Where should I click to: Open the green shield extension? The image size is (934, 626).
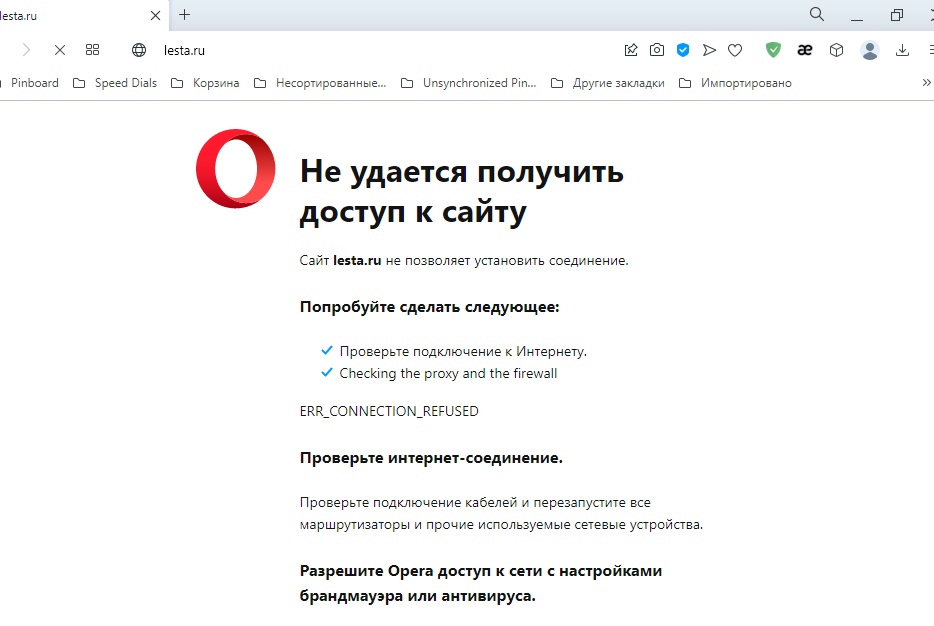(773, 50)
